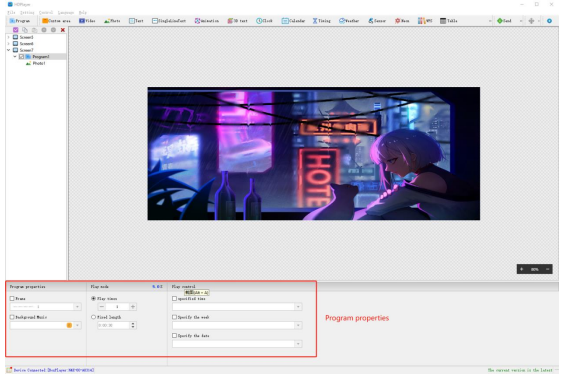Open the File menu

(x=11, y=13)
